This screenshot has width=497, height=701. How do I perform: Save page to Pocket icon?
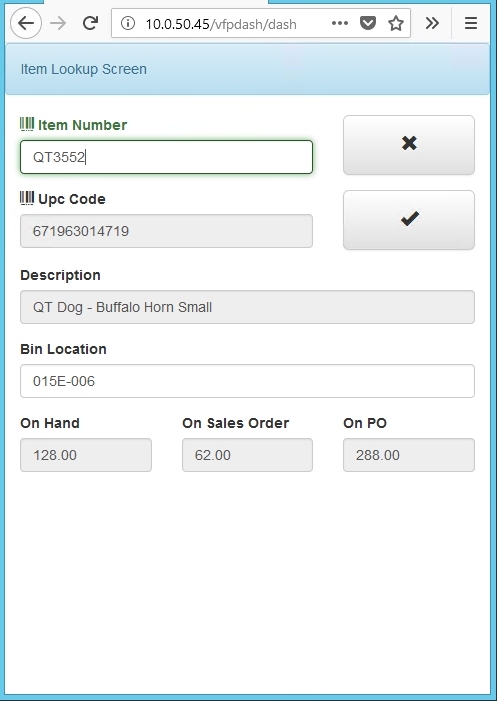click(x=368, y=23)
